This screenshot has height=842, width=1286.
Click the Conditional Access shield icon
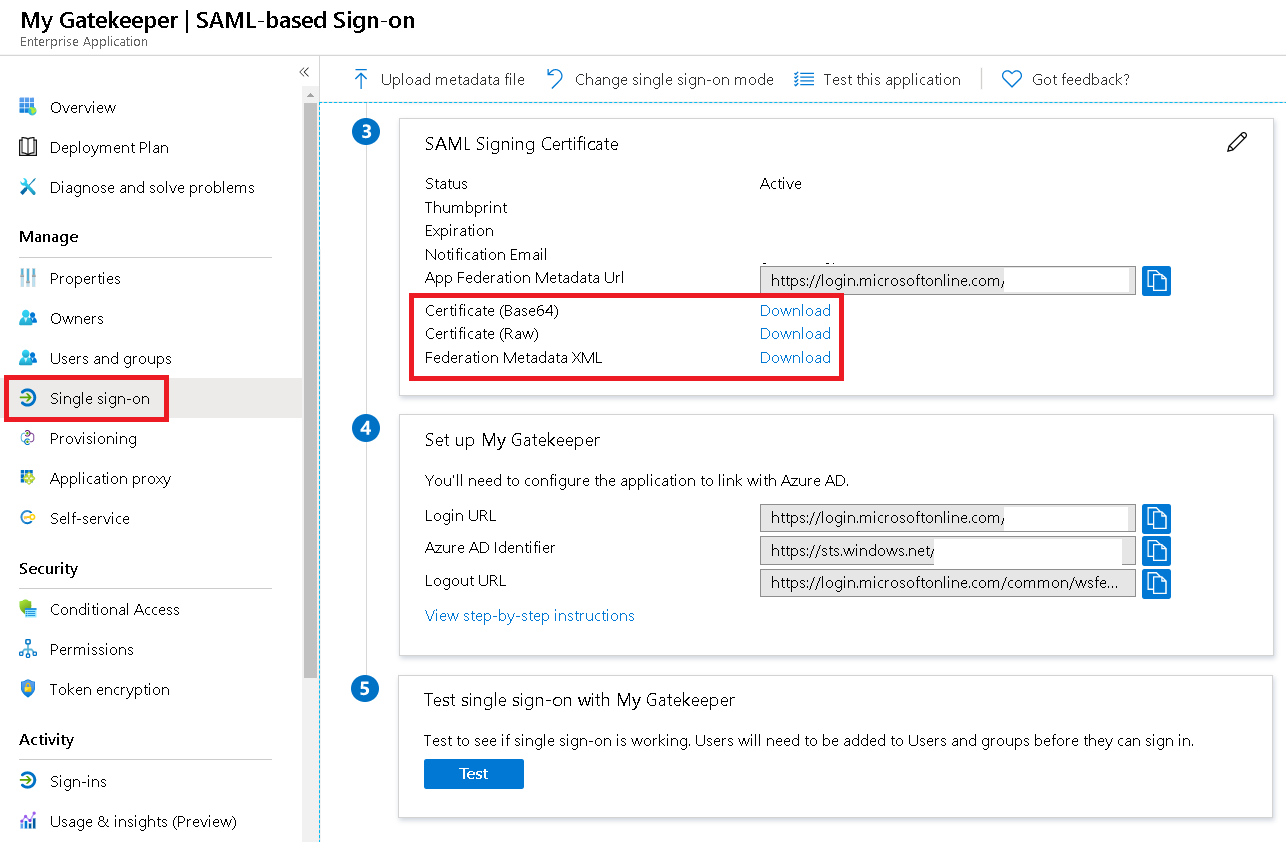click(28, 609)
